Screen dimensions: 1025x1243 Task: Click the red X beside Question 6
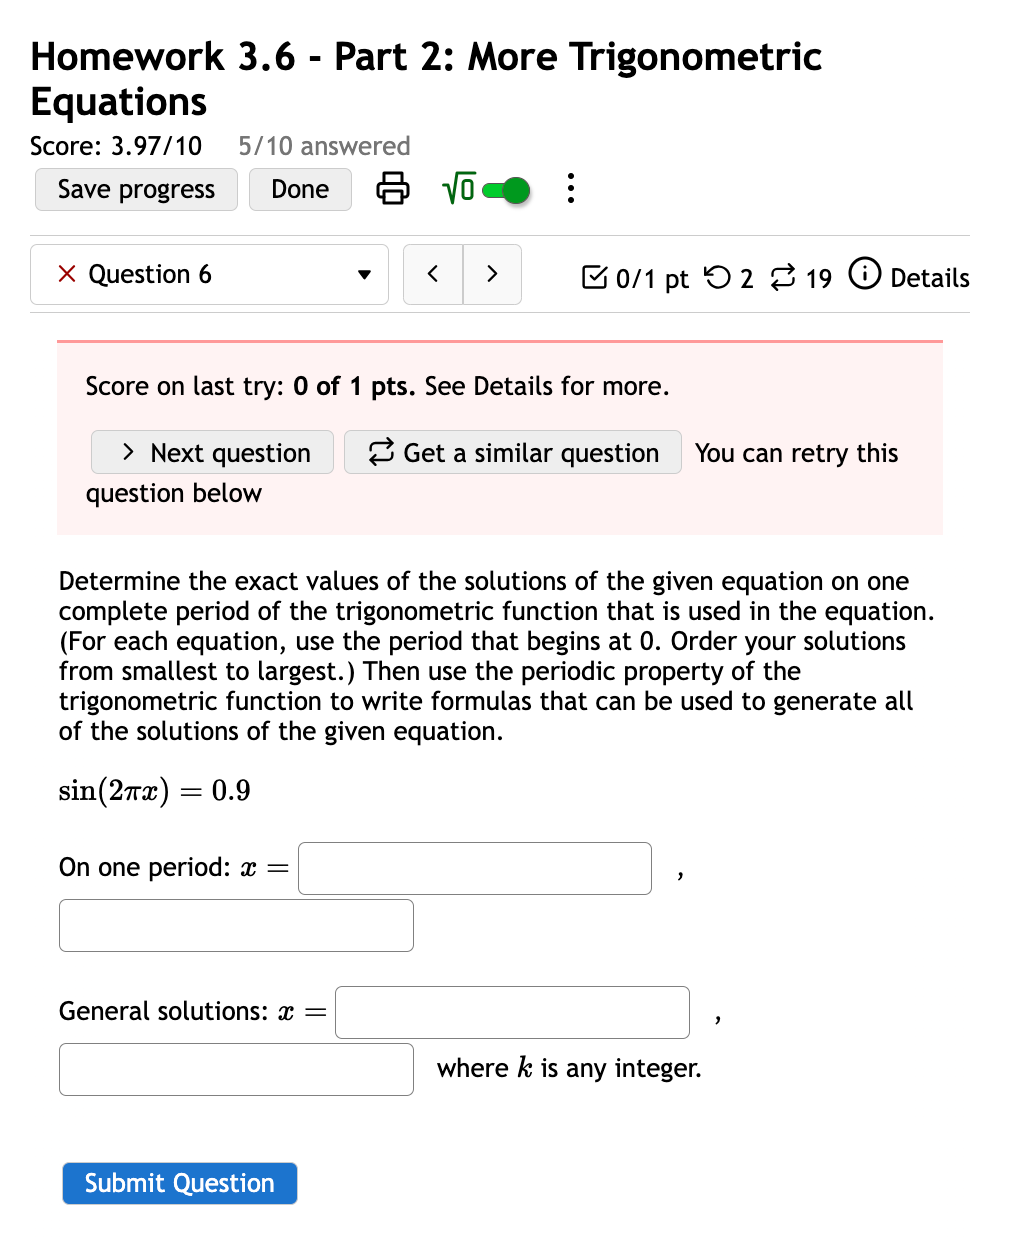coord(66,274)
